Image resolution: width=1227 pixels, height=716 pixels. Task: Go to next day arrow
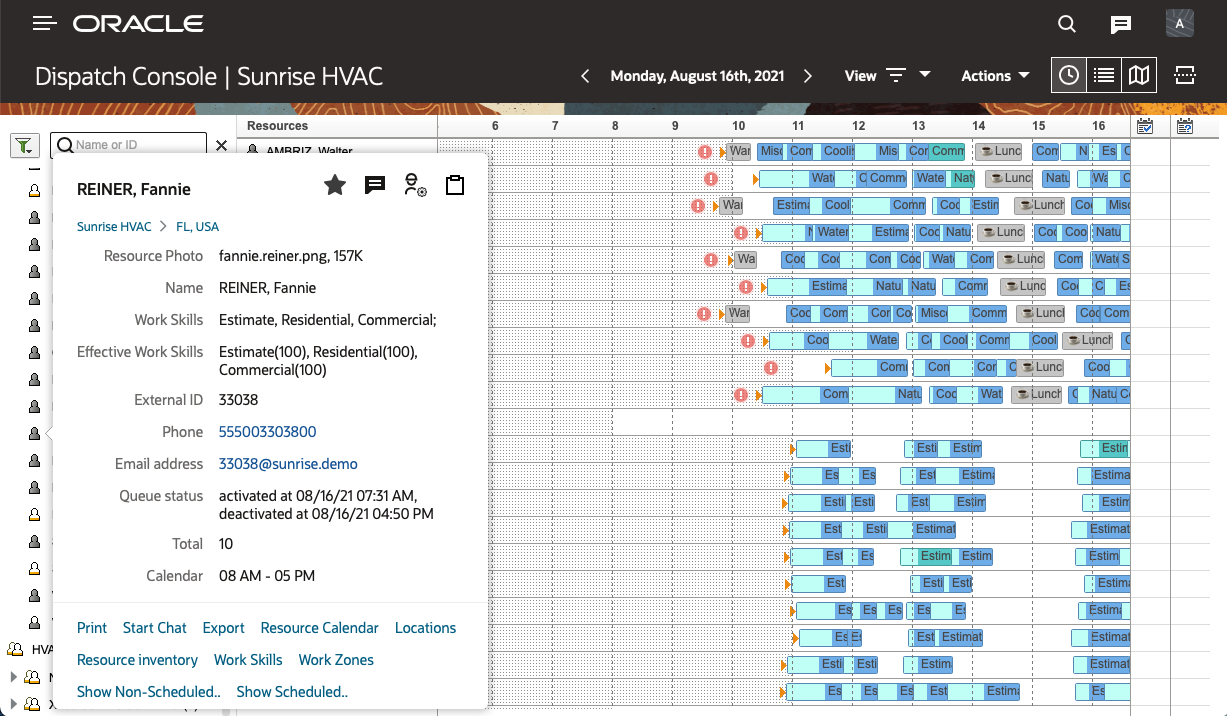tap(808, 76)
